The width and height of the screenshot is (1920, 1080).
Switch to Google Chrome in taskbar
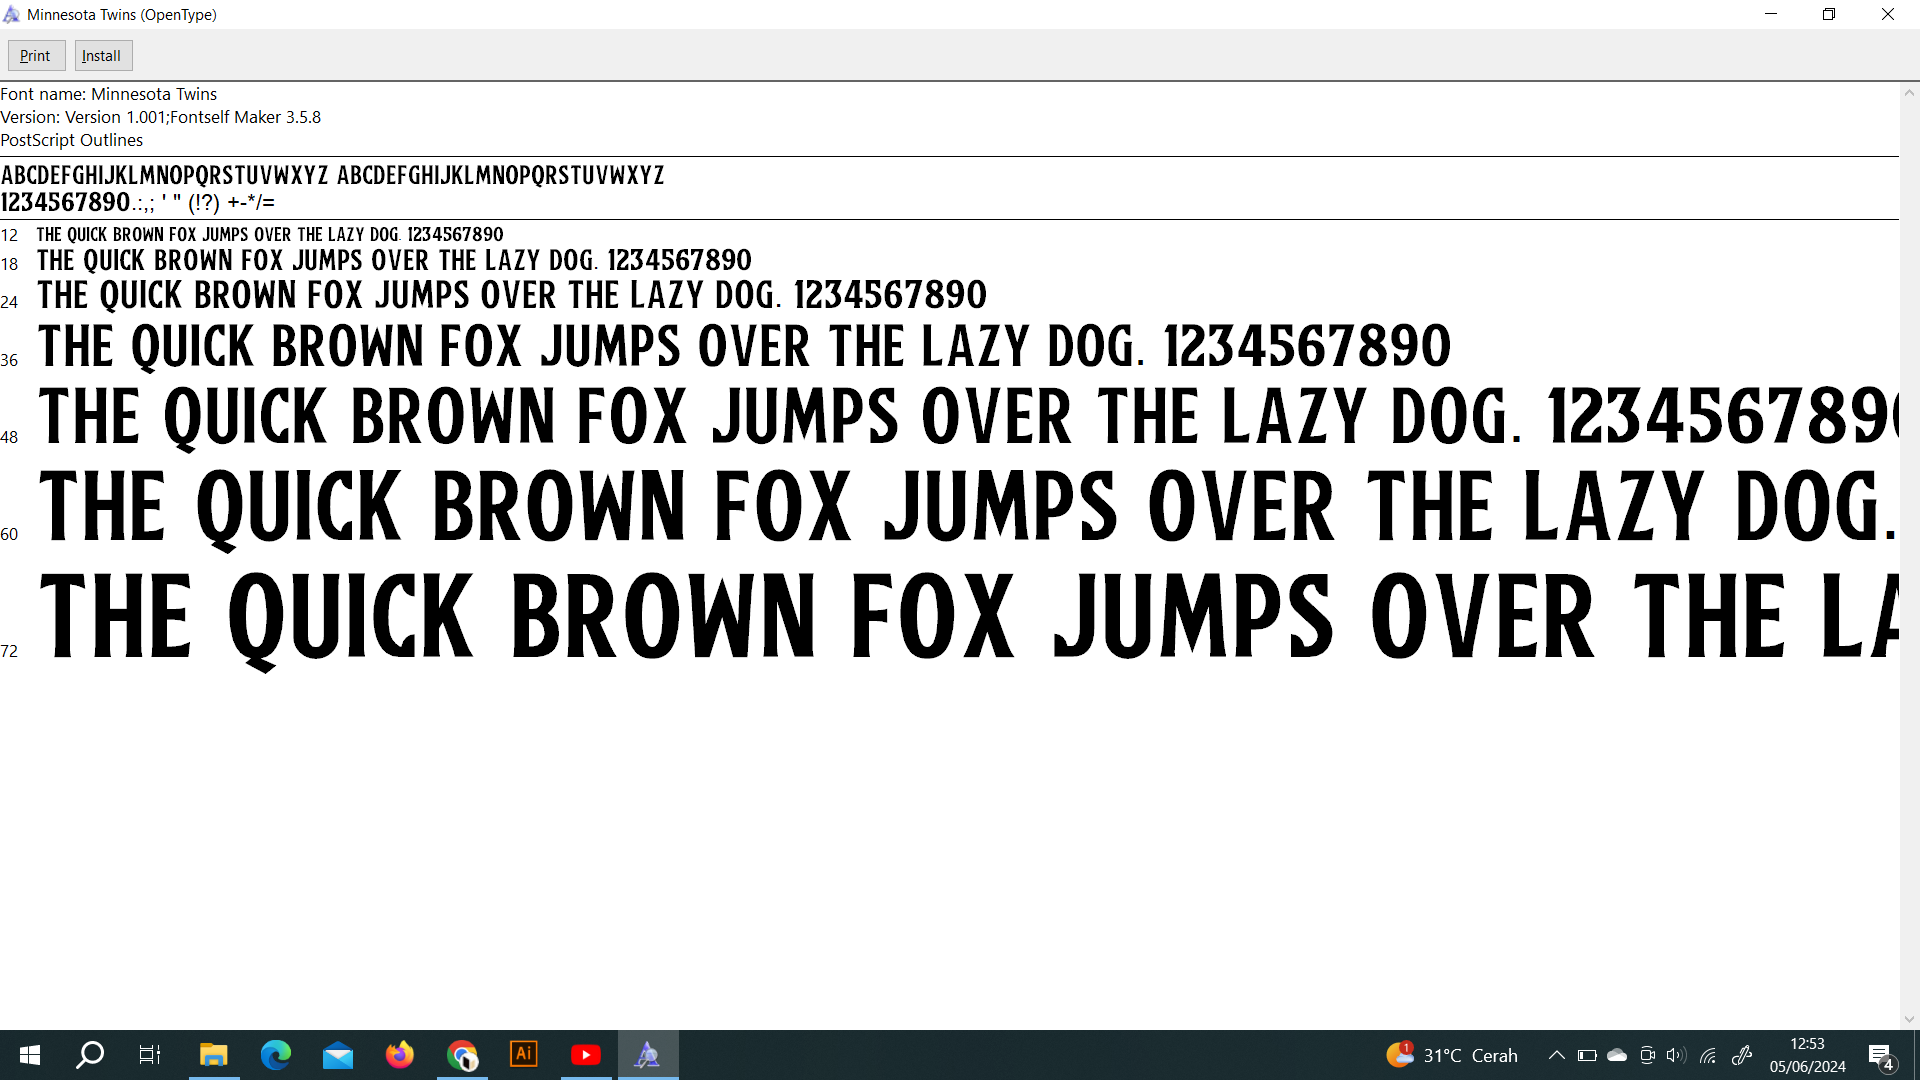[462, 1055]
